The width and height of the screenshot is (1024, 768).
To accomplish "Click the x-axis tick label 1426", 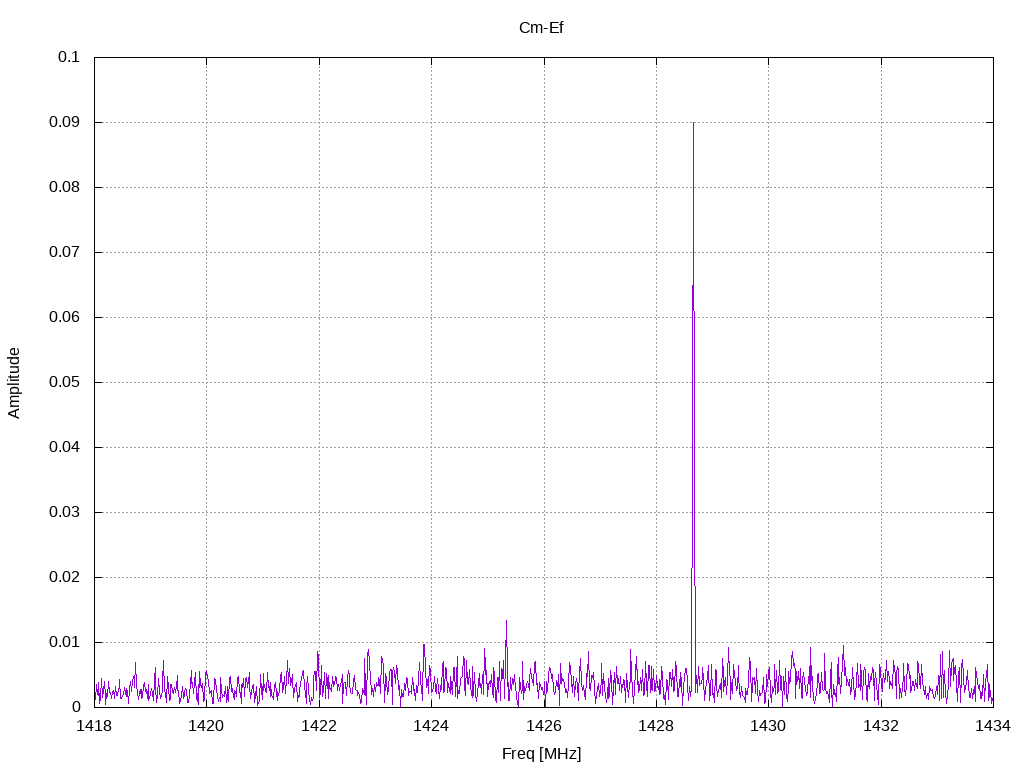I will tap(544, 726).
